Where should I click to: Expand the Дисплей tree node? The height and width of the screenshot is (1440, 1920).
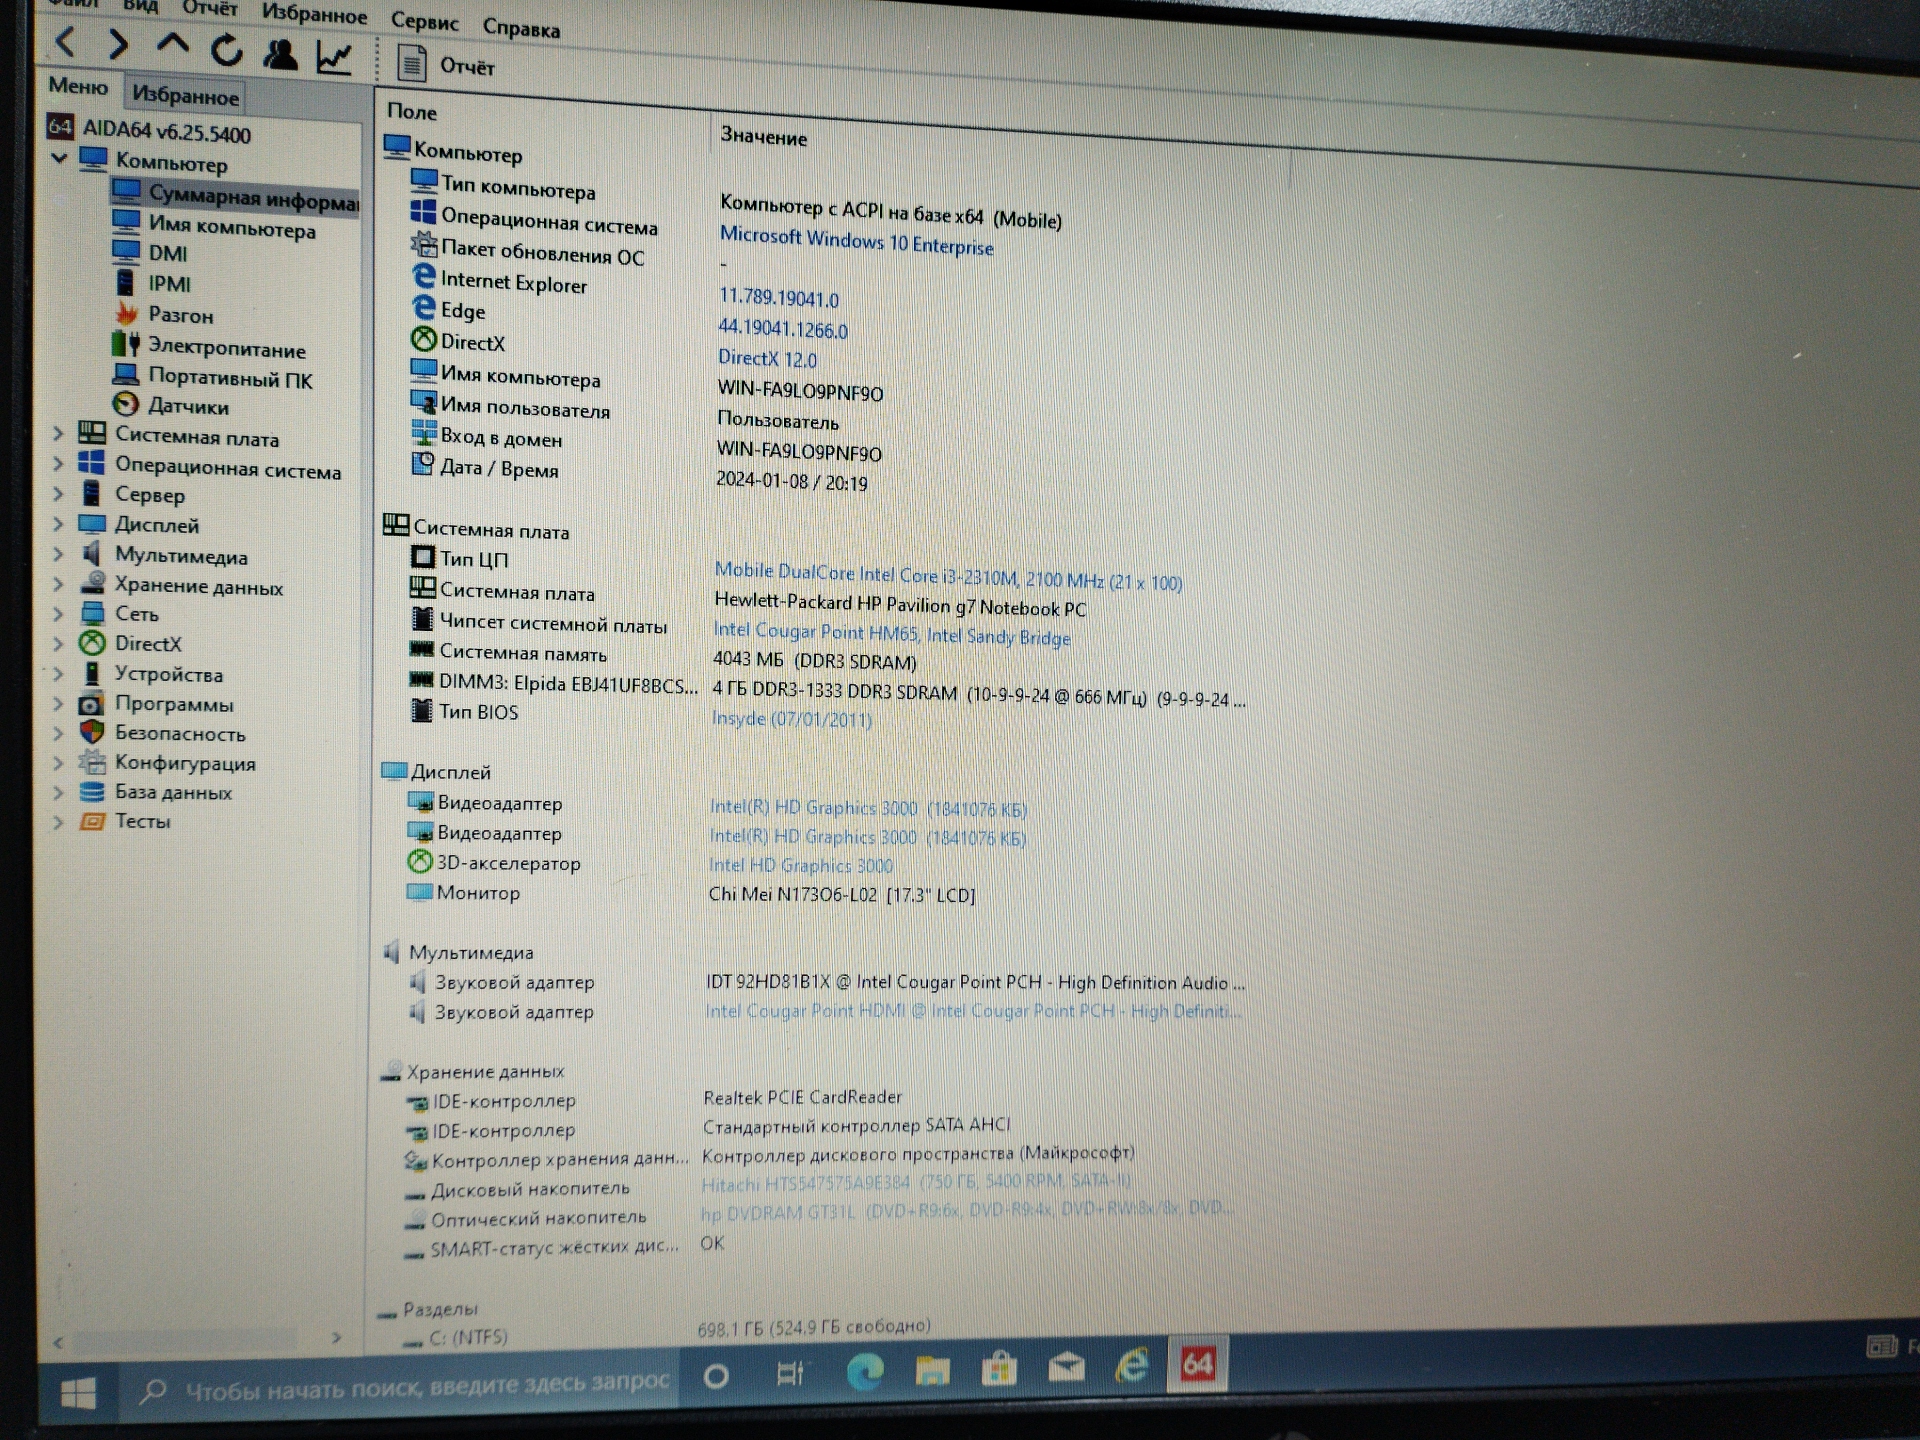click(x=58, y=524)
